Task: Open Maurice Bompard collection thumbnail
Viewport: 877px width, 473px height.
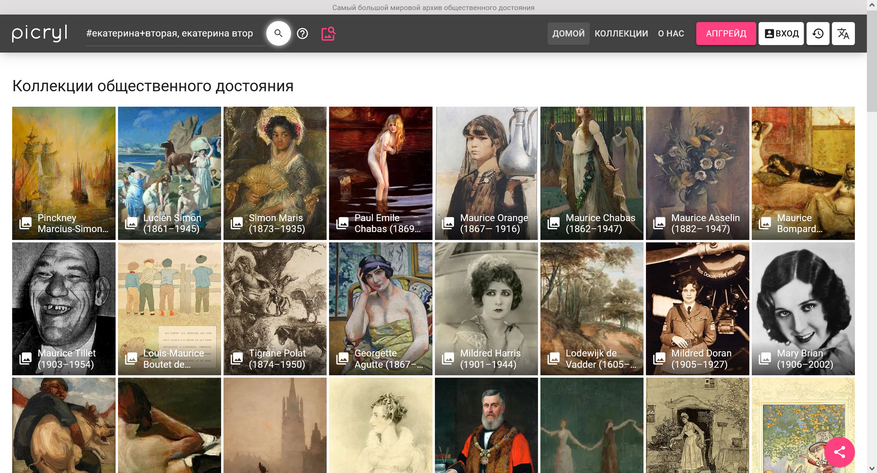Action: pos(803,173)
